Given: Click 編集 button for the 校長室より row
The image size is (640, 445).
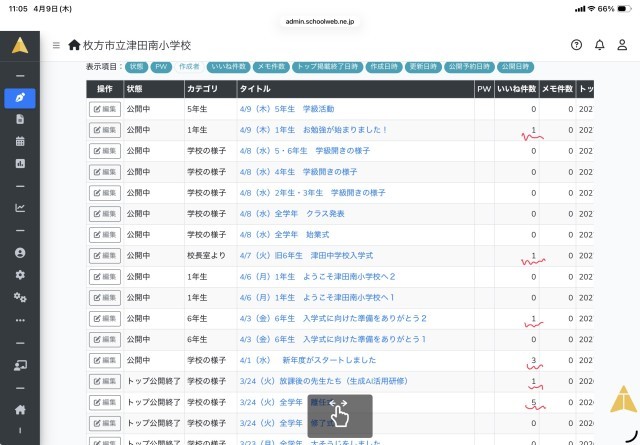Looking at the screenshot, I should [104, 256].
